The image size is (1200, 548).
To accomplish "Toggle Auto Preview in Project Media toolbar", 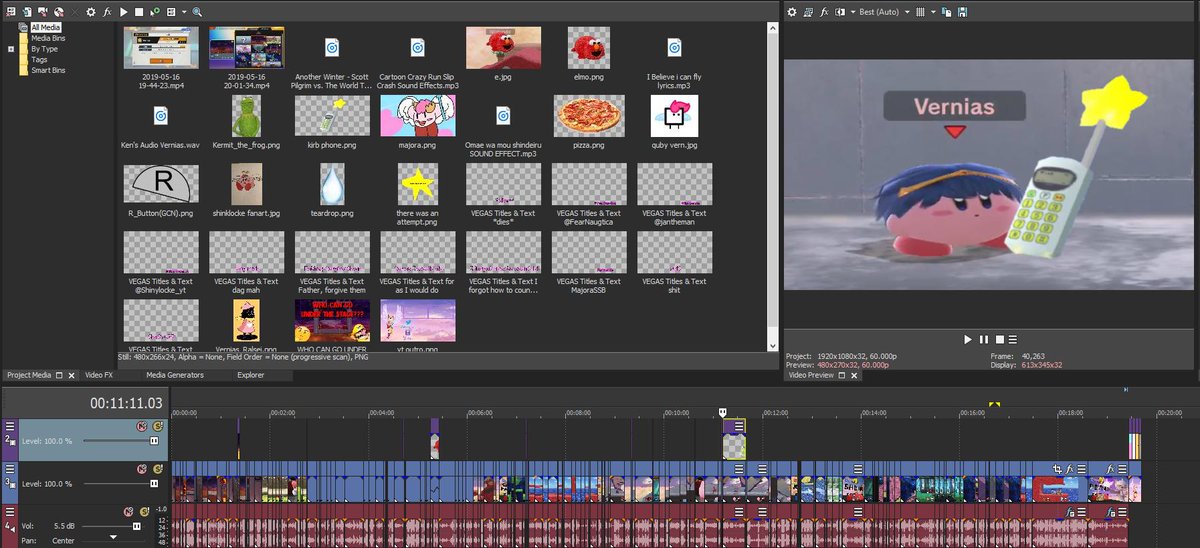I will [x=155, y=12].
